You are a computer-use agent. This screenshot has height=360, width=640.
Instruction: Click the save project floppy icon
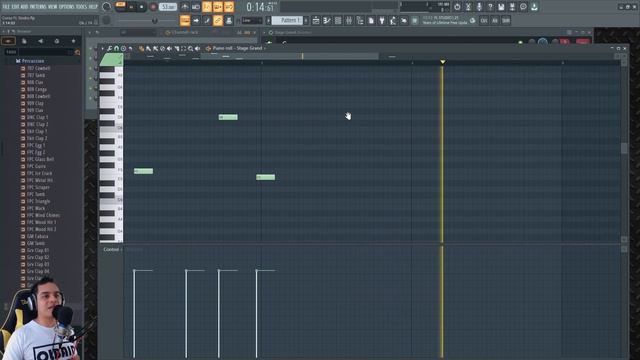click(501, 7)
